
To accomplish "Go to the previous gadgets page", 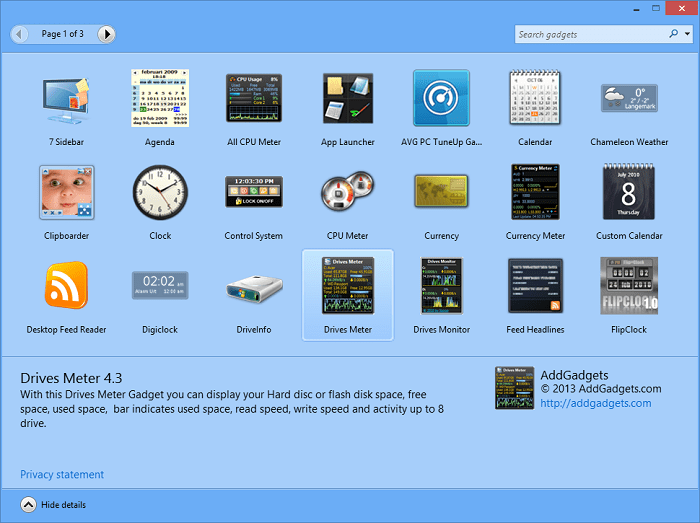I will [x=20, y=34].
